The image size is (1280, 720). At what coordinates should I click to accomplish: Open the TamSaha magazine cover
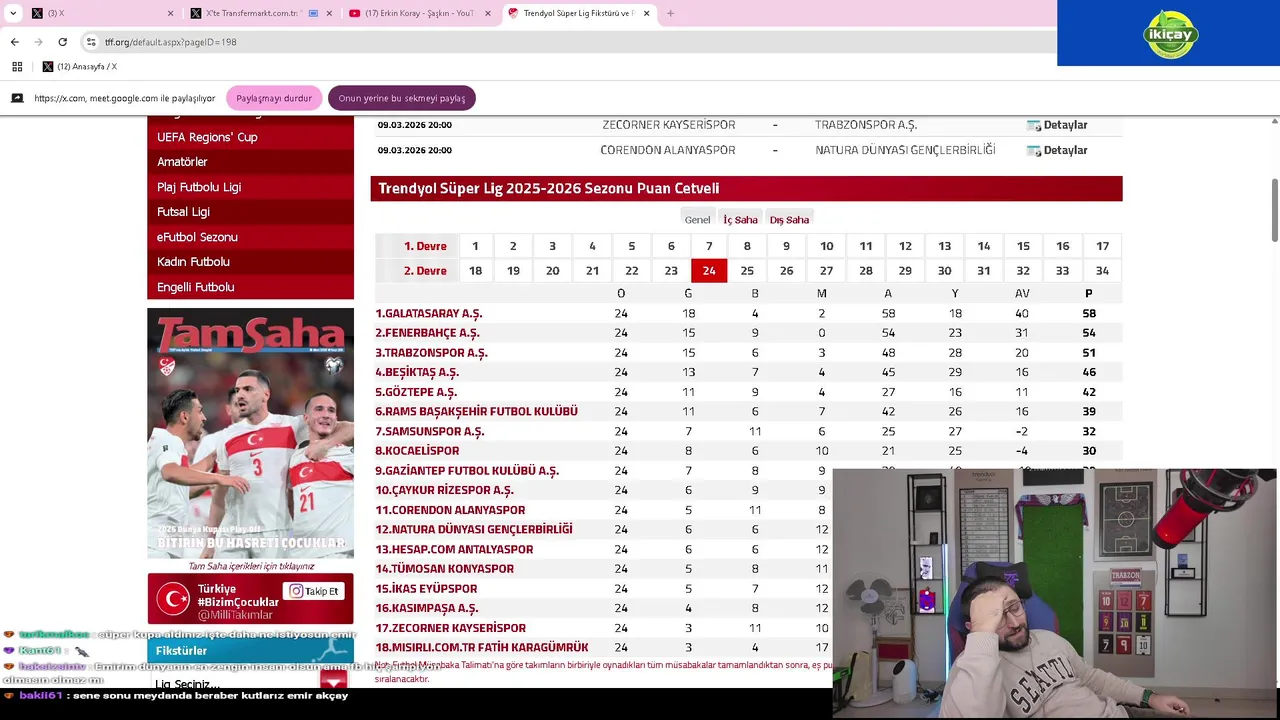250,433
